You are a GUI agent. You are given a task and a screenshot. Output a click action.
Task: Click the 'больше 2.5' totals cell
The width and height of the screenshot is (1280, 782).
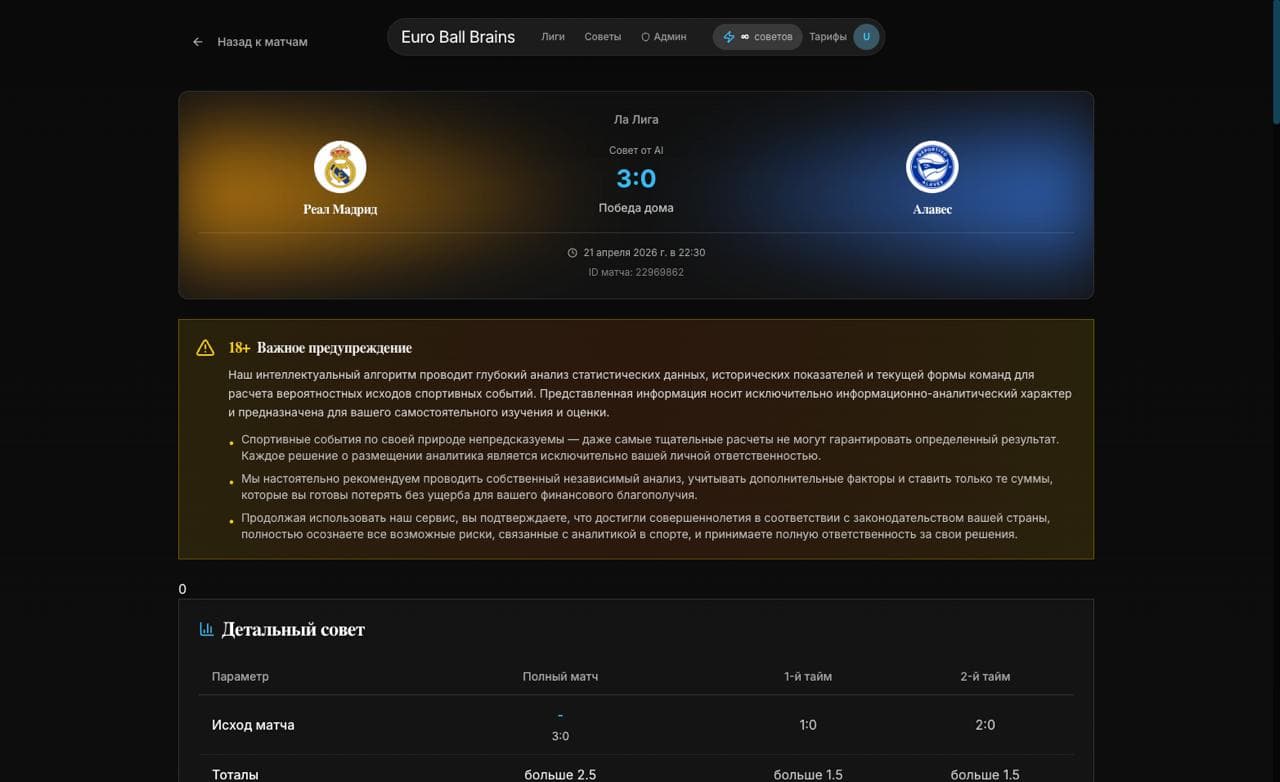tap(560, 775)
